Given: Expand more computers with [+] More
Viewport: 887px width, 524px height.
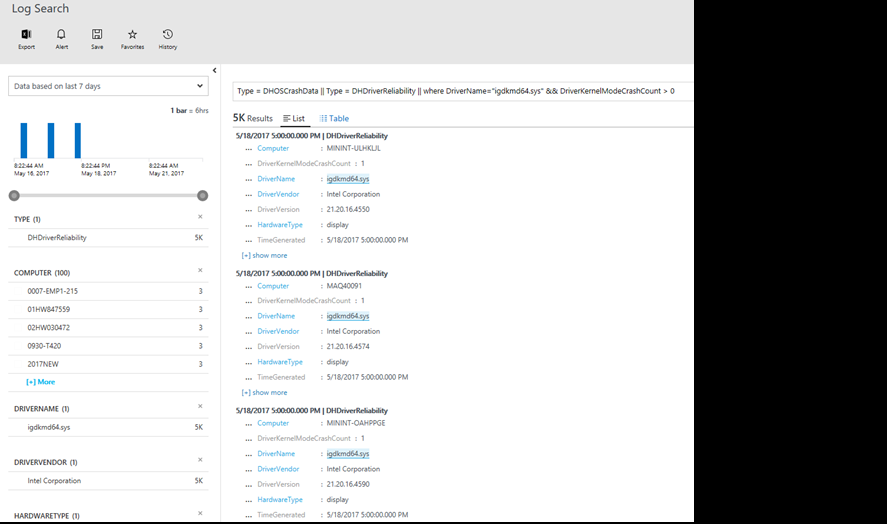Looking at the screenshot, I should coord(41,382).
